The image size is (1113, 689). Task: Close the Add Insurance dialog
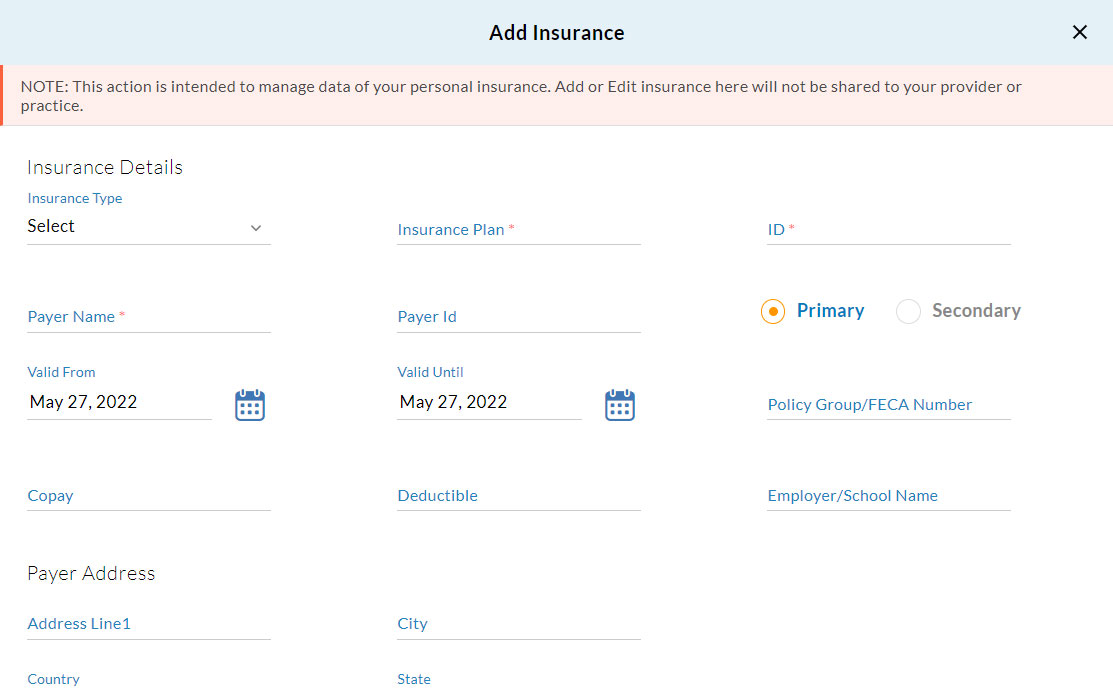tap(1079, 31)
